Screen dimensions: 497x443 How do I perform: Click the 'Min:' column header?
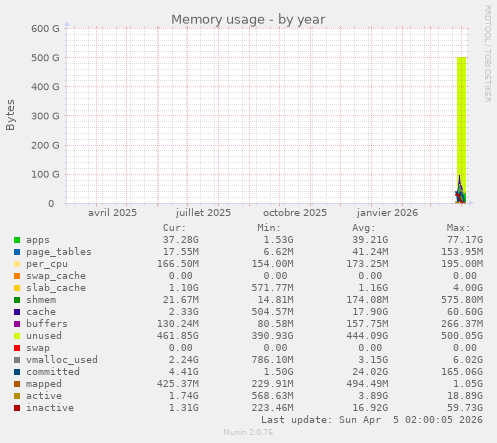pos(269,228)
